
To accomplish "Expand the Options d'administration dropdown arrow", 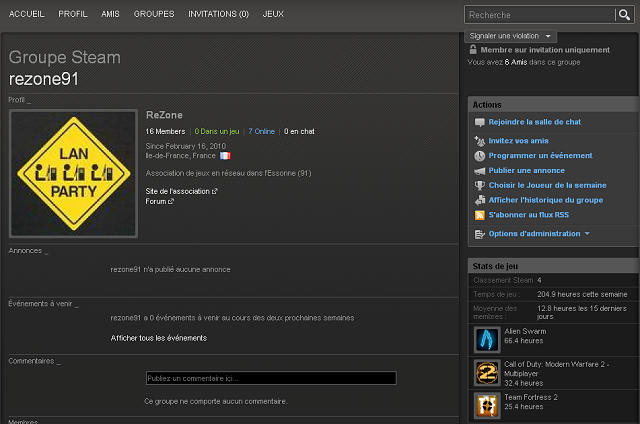I will (587, 234).
